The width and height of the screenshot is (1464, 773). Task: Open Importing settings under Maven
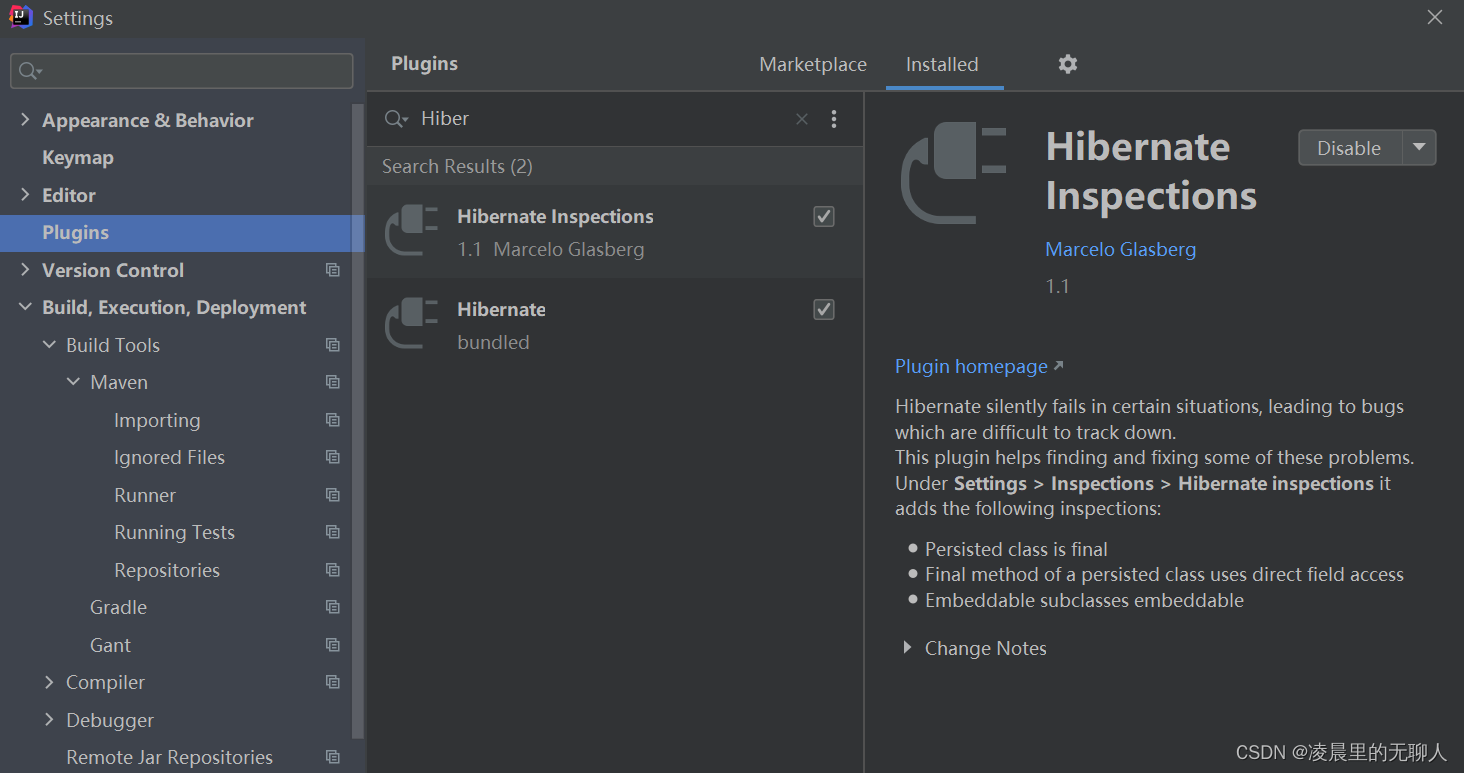157,420
